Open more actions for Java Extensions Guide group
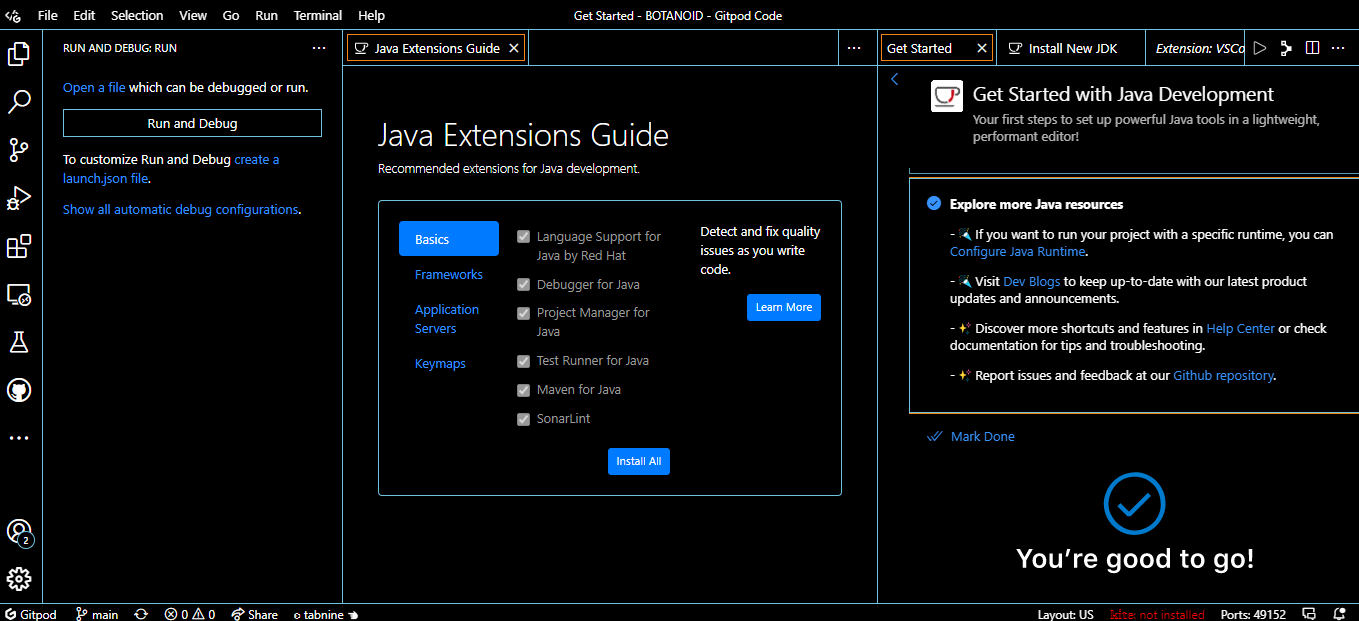This screenshot has width=1359, height=621. click(854, 48)
